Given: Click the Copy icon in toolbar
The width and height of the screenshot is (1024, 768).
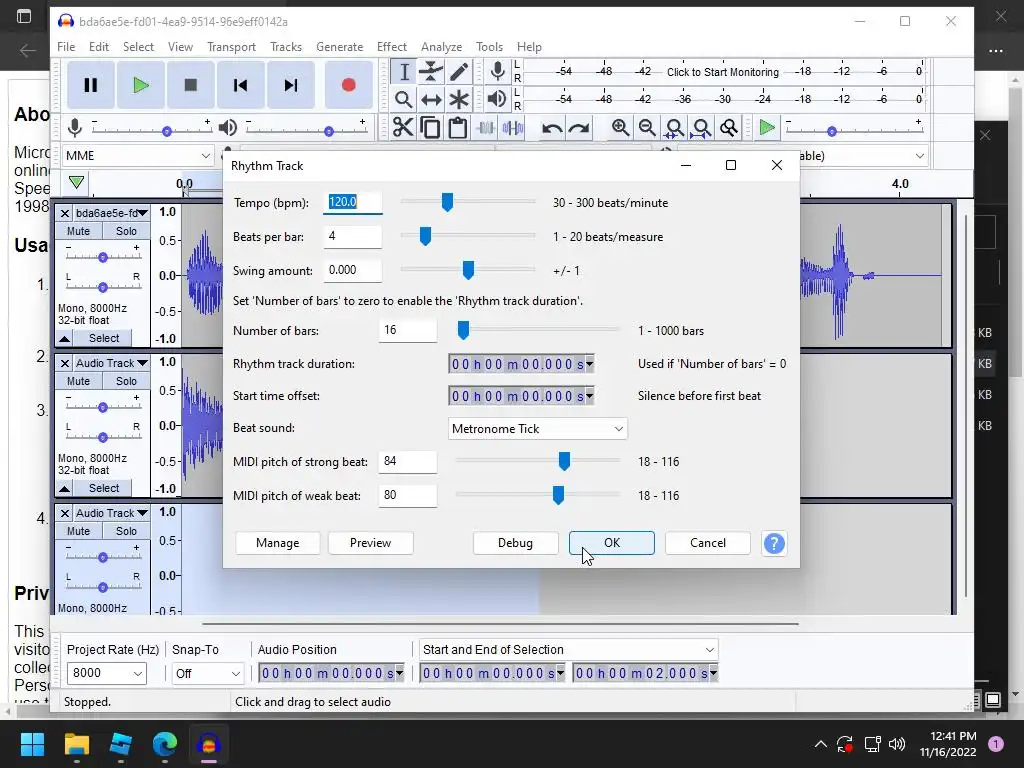Looking at the screenshot, I should [x=430, y=127].
